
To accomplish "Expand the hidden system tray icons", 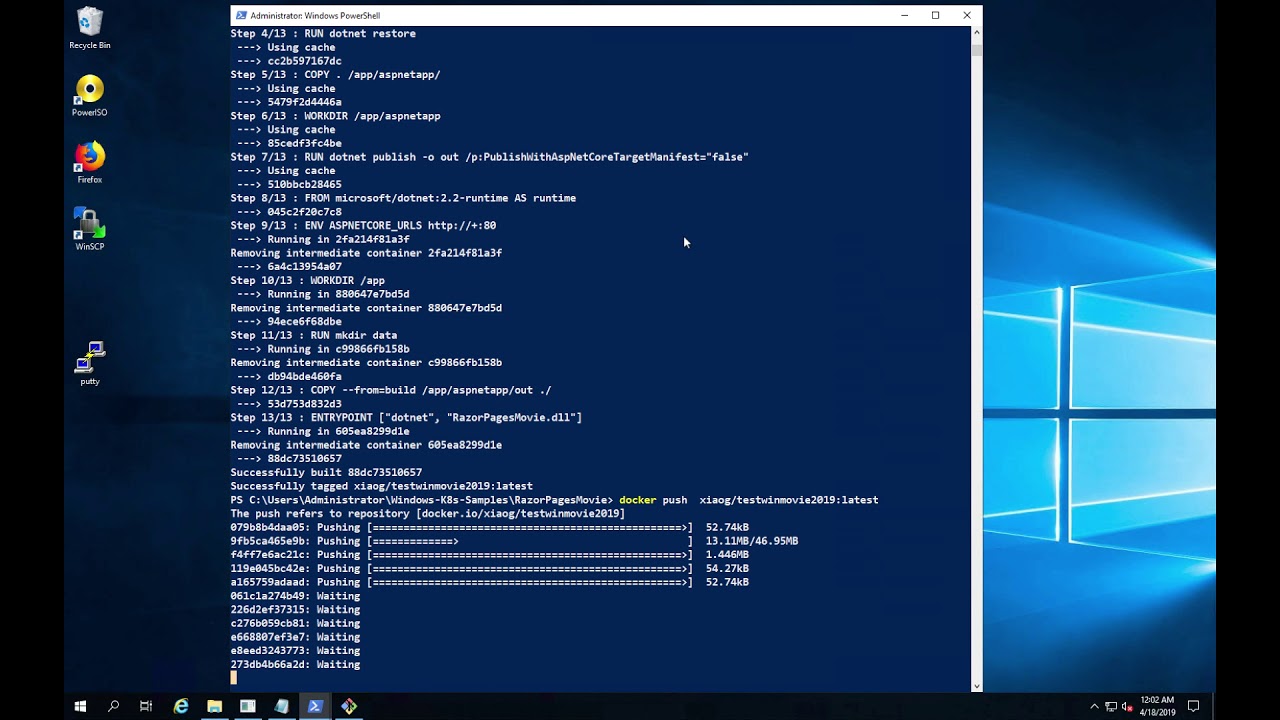I will coord(1094,707).
